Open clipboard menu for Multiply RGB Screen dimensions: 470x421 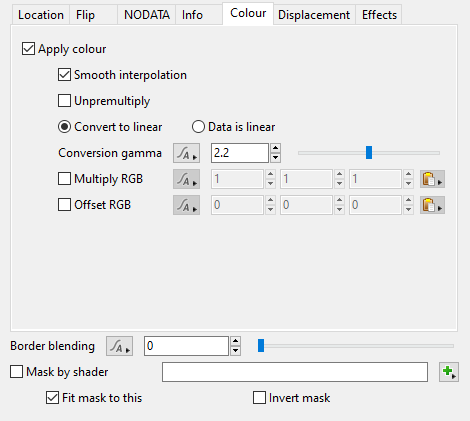(x=432, y=179)
